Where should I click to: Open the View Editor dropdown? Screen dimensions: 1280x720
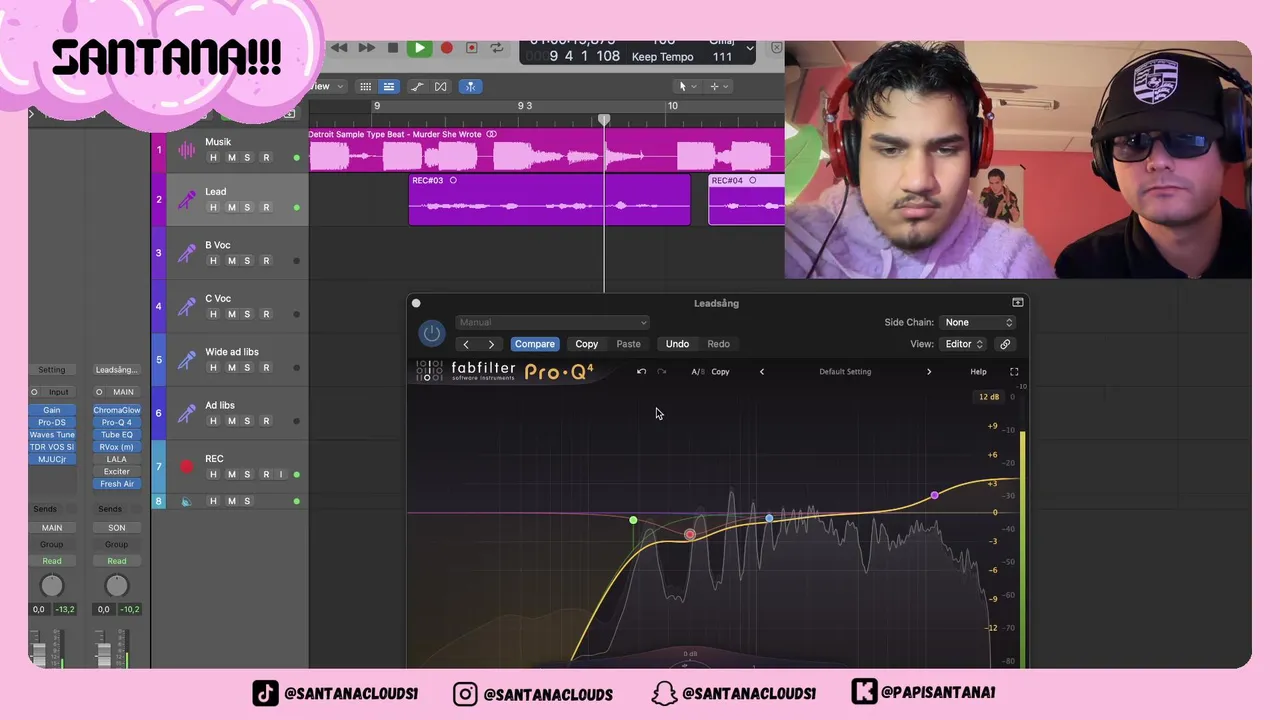(964, 344)
